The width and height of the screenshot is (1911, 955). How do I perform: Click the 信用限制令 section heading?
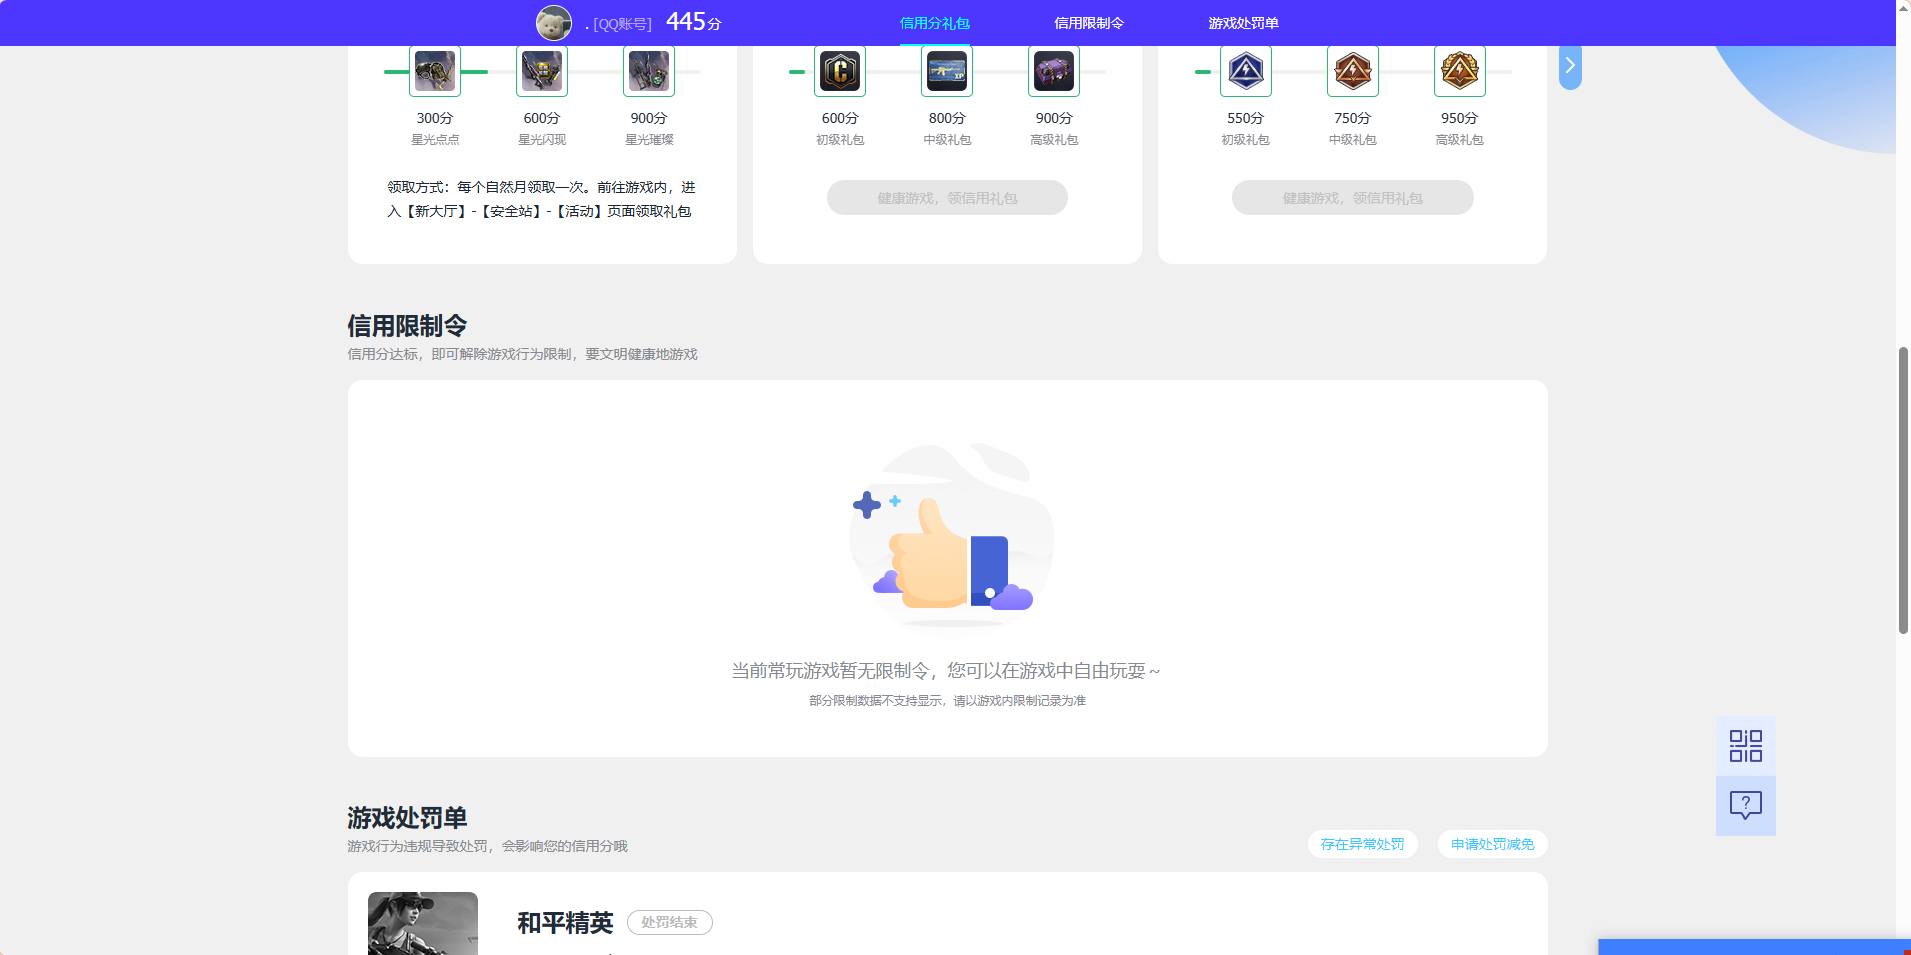(x=407, y=326)
